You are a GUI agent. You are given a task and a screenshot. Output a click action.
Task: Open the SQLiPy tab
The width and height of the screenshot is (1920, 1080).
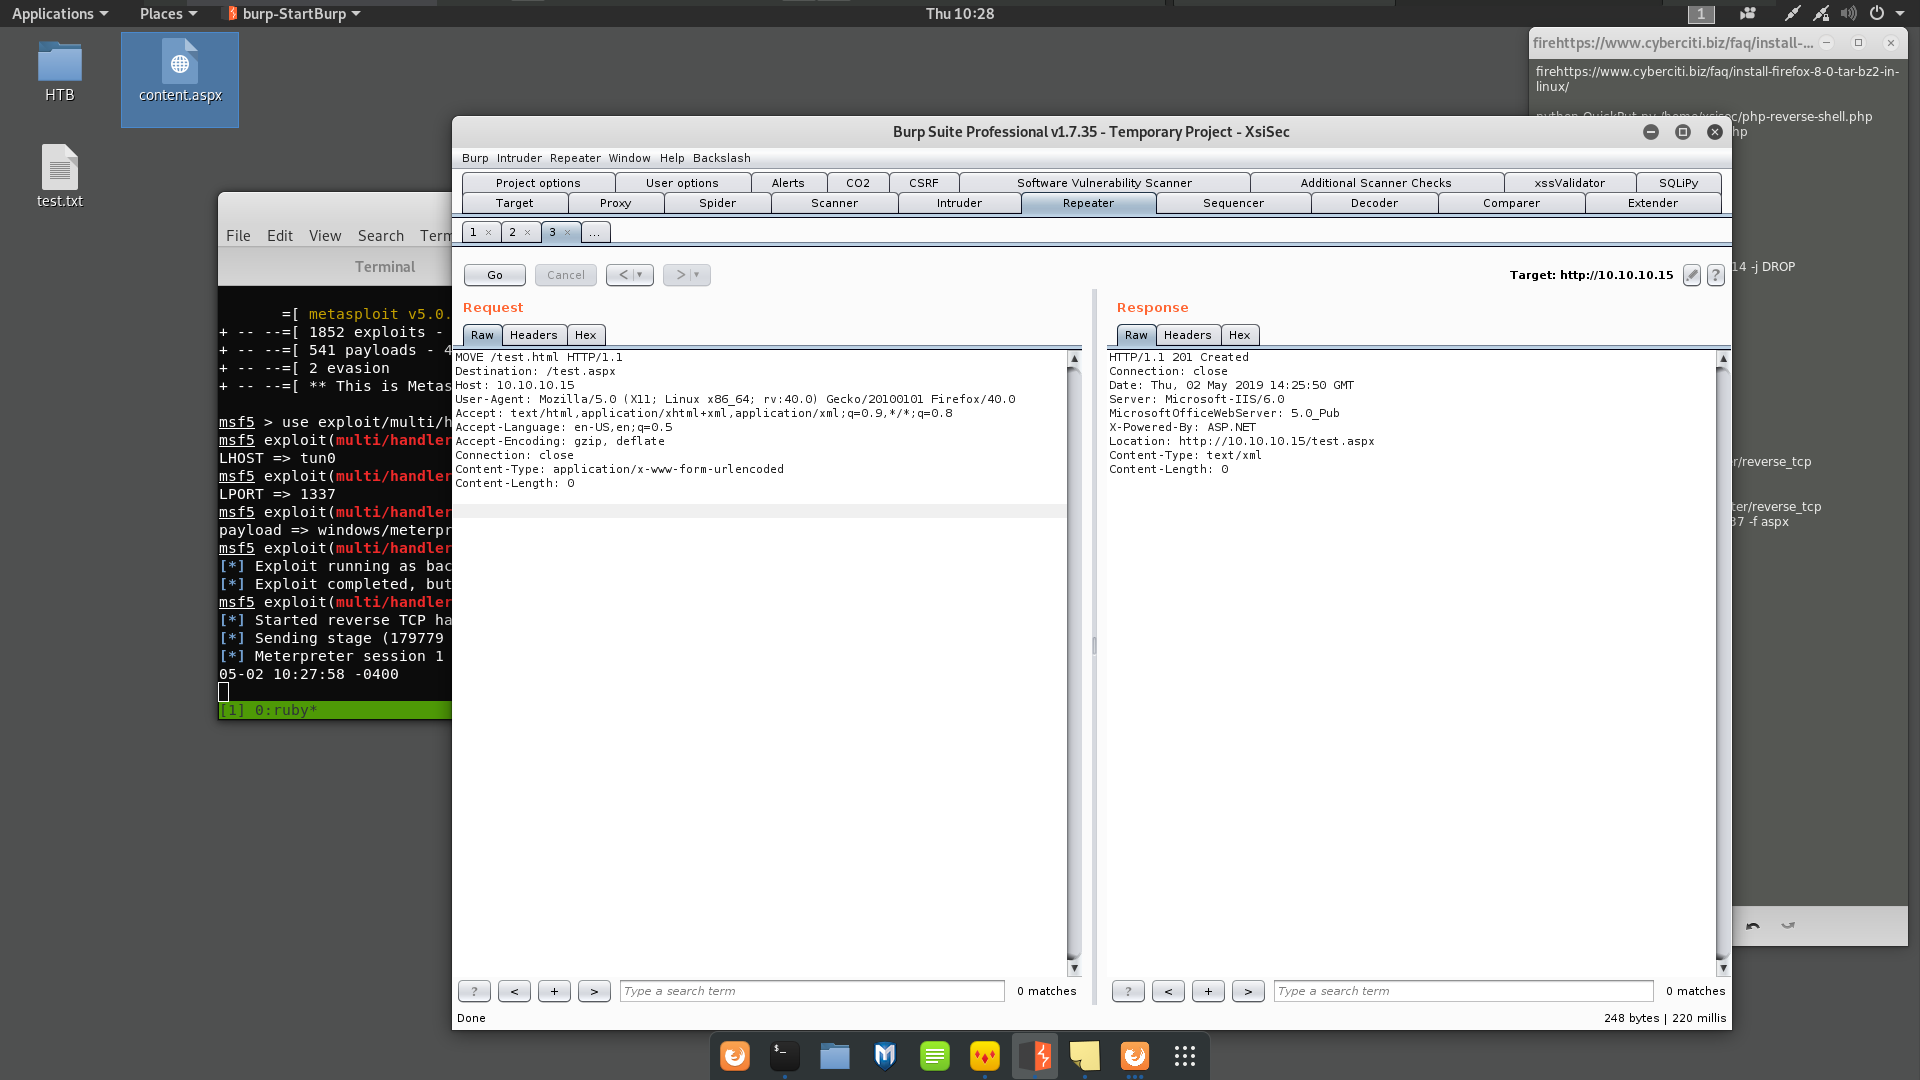point(1679,183)
